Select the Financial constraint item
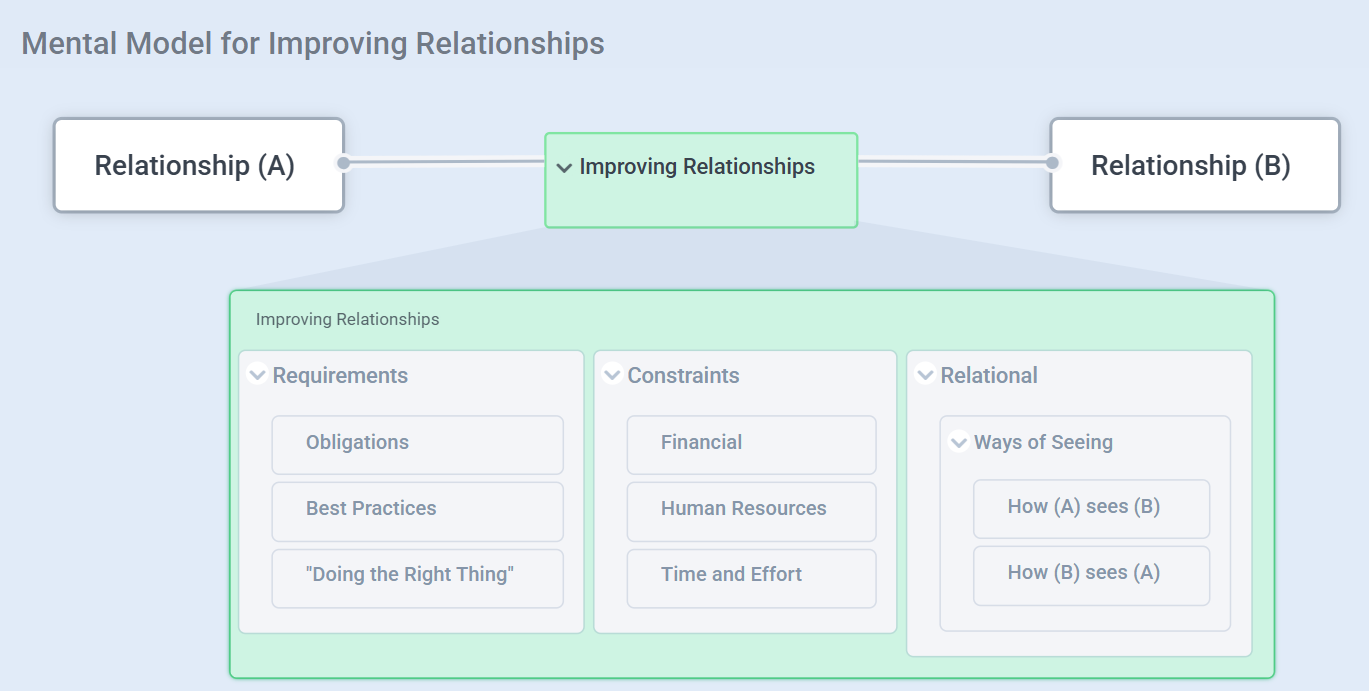 tap(751, 443)
